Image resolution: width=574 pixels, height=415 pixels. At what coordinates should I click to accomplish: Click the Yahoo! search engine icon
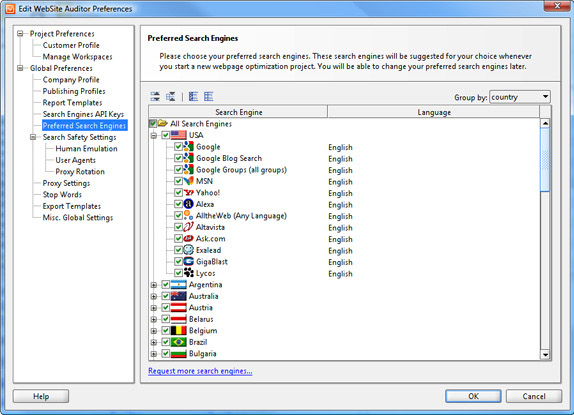click(x=189, y=192)
